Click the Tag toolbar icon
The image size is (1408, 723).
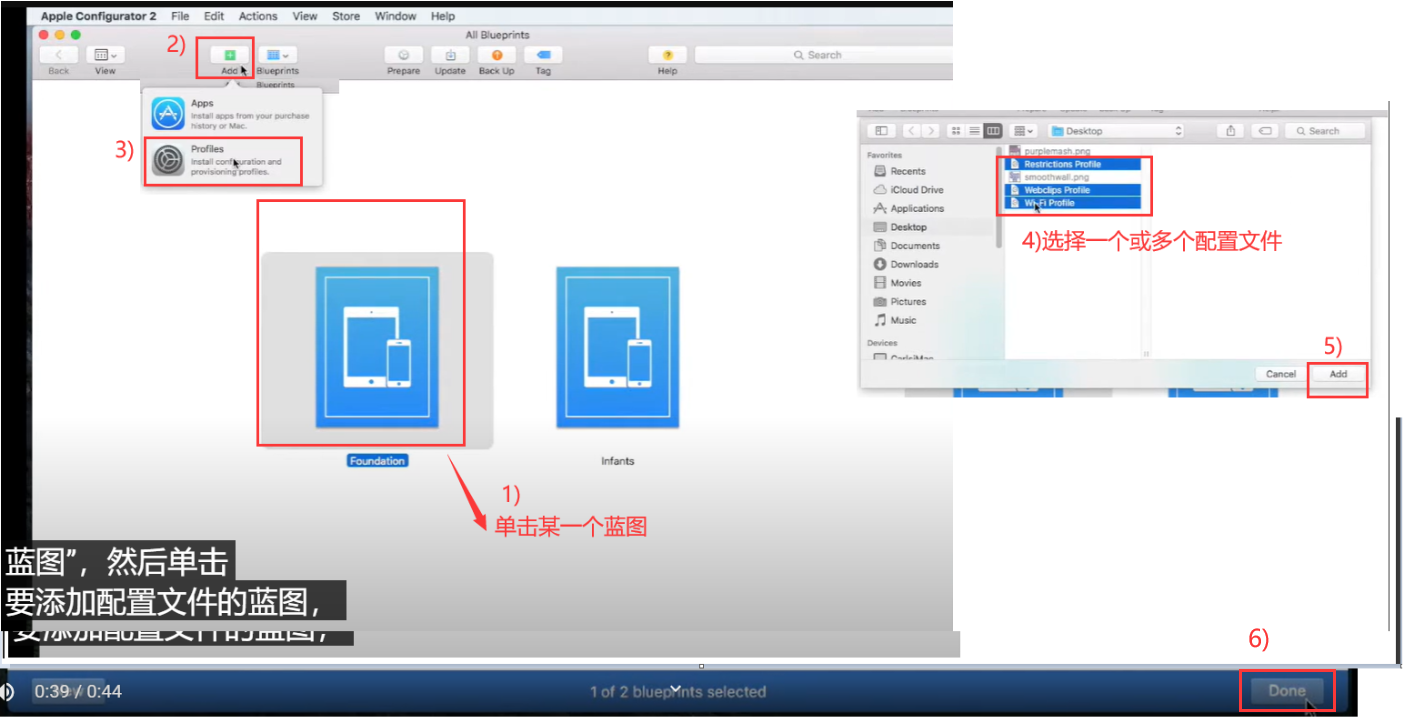coord(543,55)
